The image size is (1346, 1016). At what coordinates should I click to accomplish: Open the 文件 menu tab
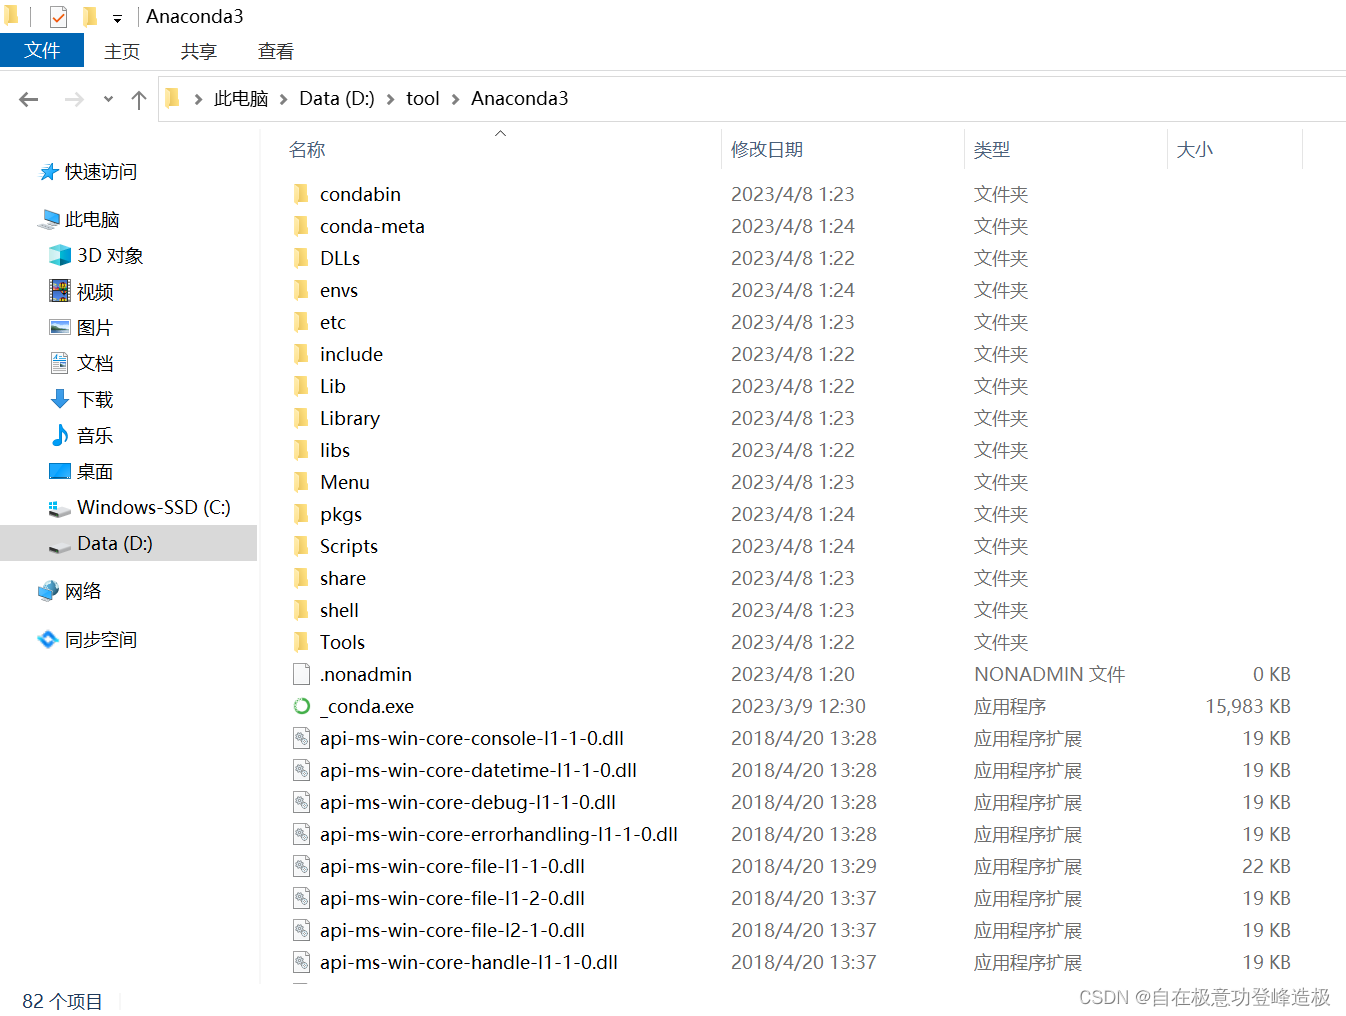[x=42, y=51]
